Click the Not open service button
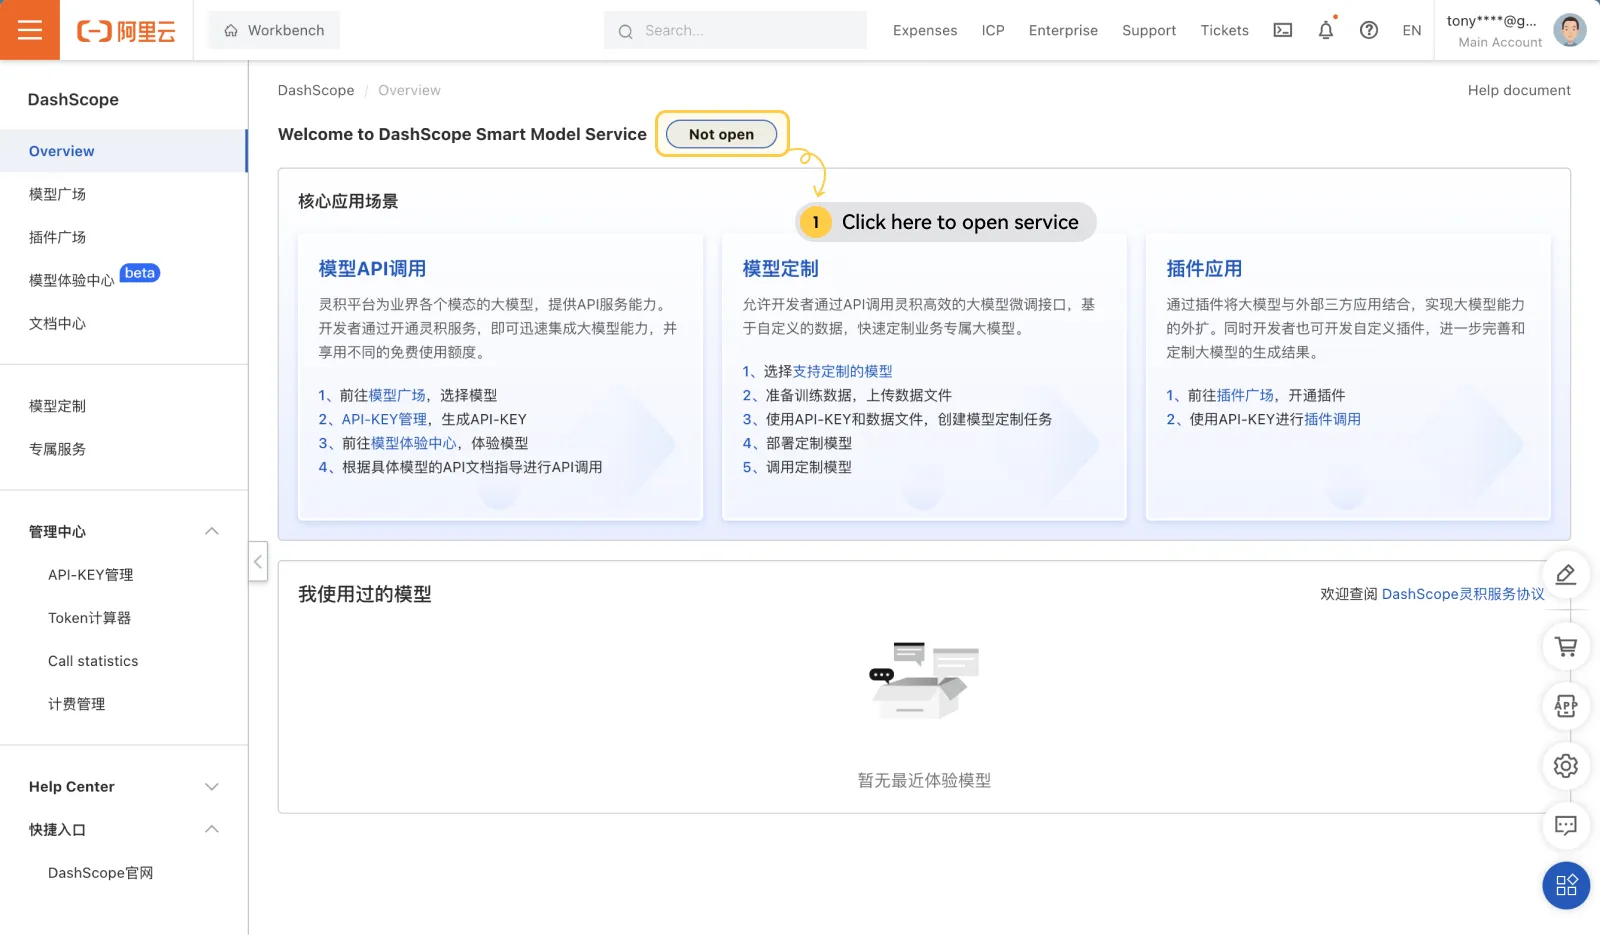The height and width of the screenshot is (935, 1600). click(x=721, y=134)
